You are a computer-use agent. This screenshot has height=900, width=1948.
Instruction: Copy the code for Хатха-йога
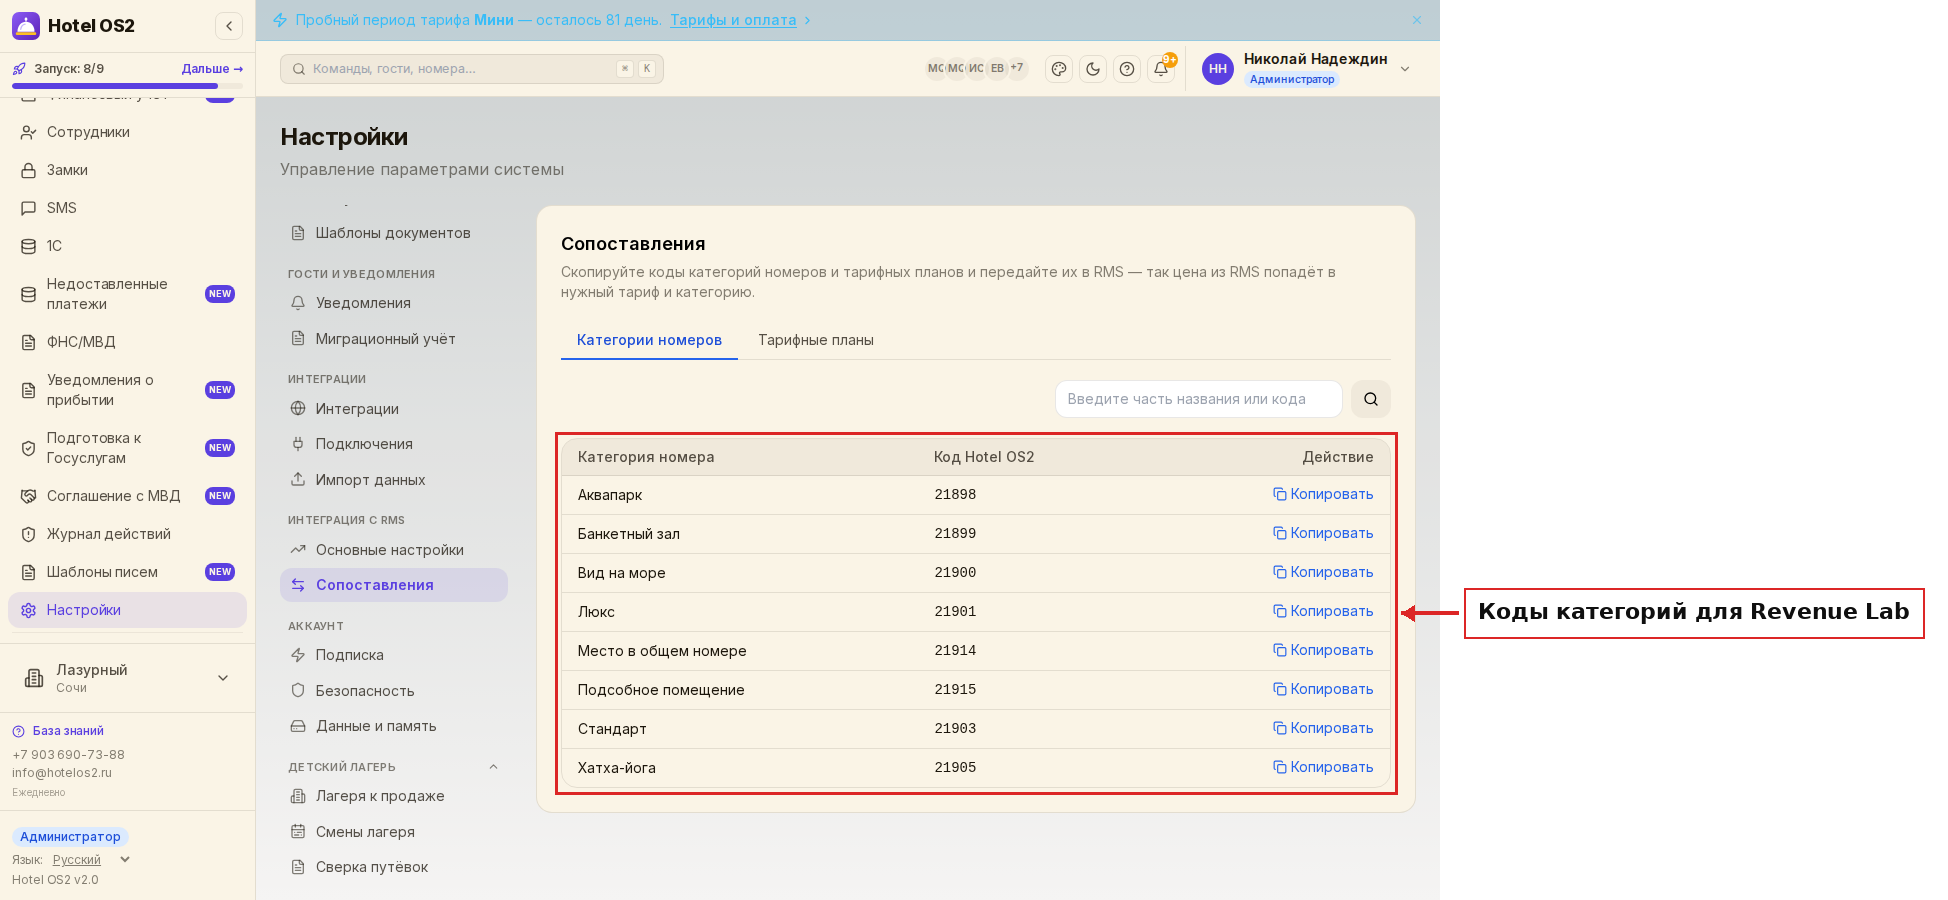(1323, 767)
